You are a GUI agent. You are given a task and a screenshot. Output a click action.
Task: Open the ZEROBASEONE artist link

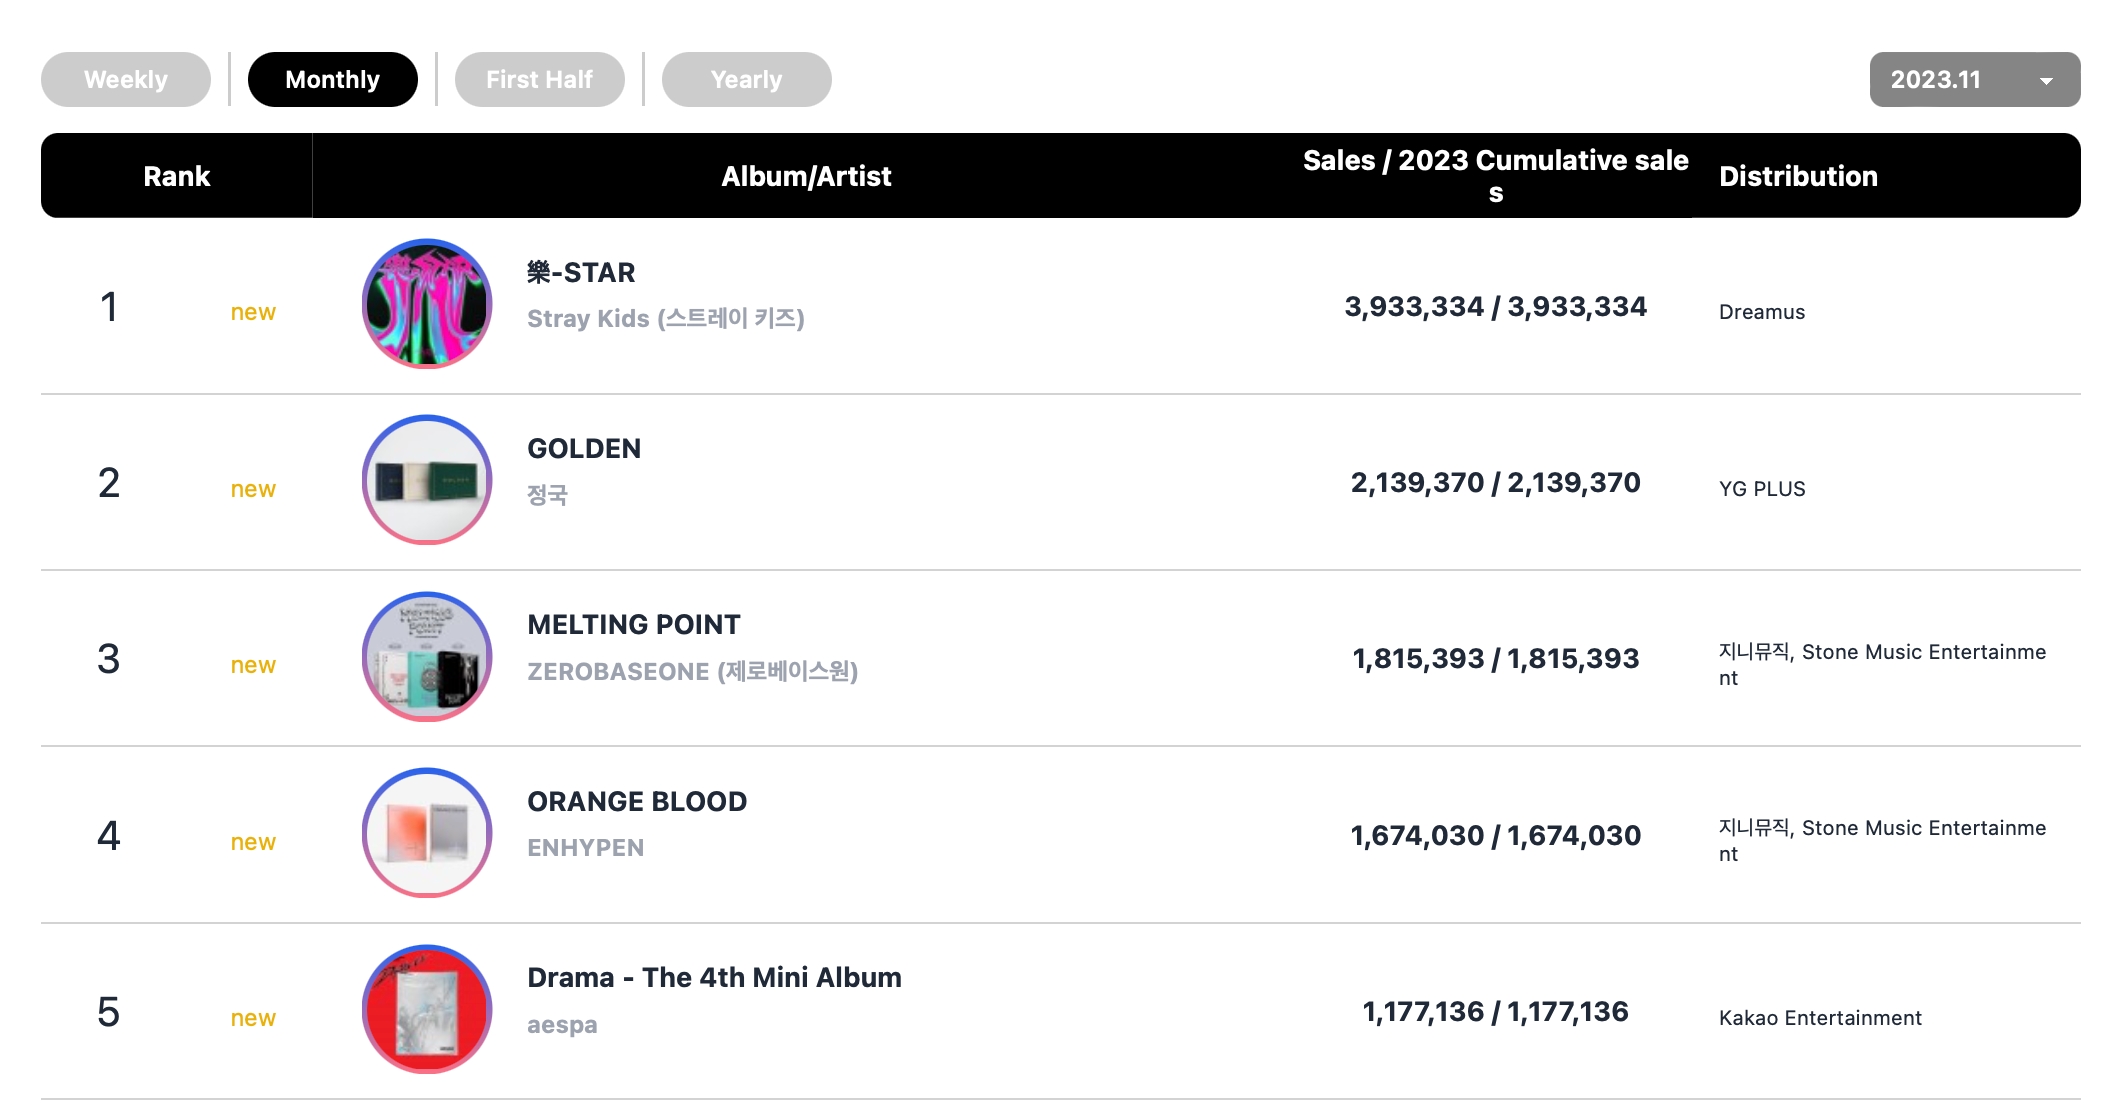692,671
